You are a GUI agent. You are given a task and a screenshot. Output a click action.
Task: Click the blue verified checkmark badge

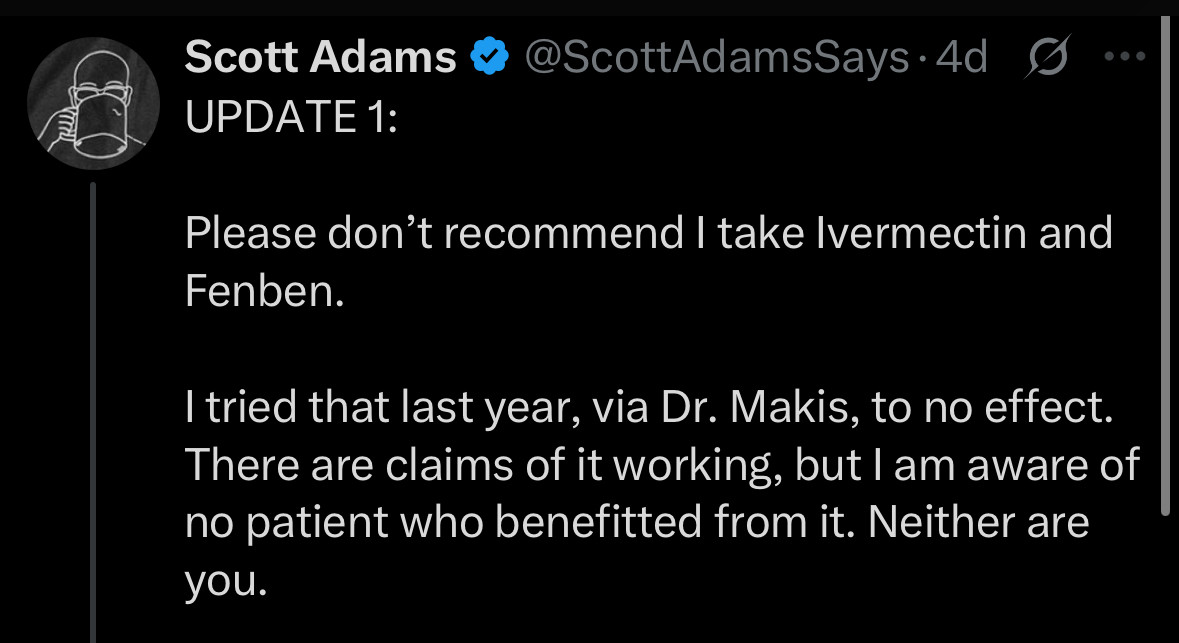pyautogui.click(x=489, y=57)
